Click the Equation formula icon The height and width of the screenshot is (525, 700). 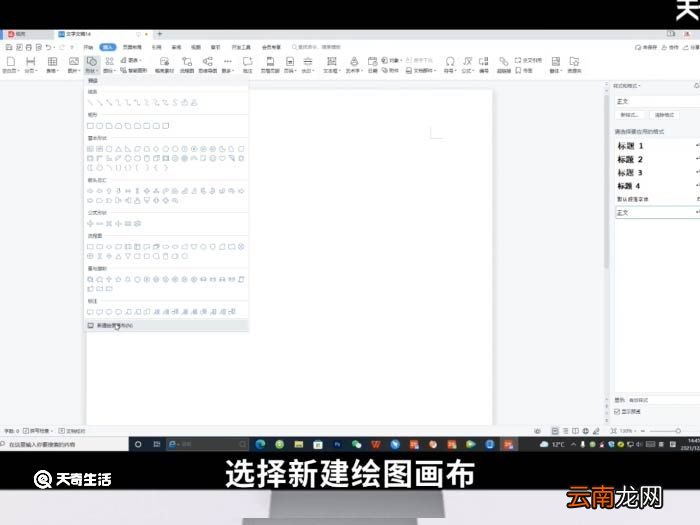pos(467,65)
